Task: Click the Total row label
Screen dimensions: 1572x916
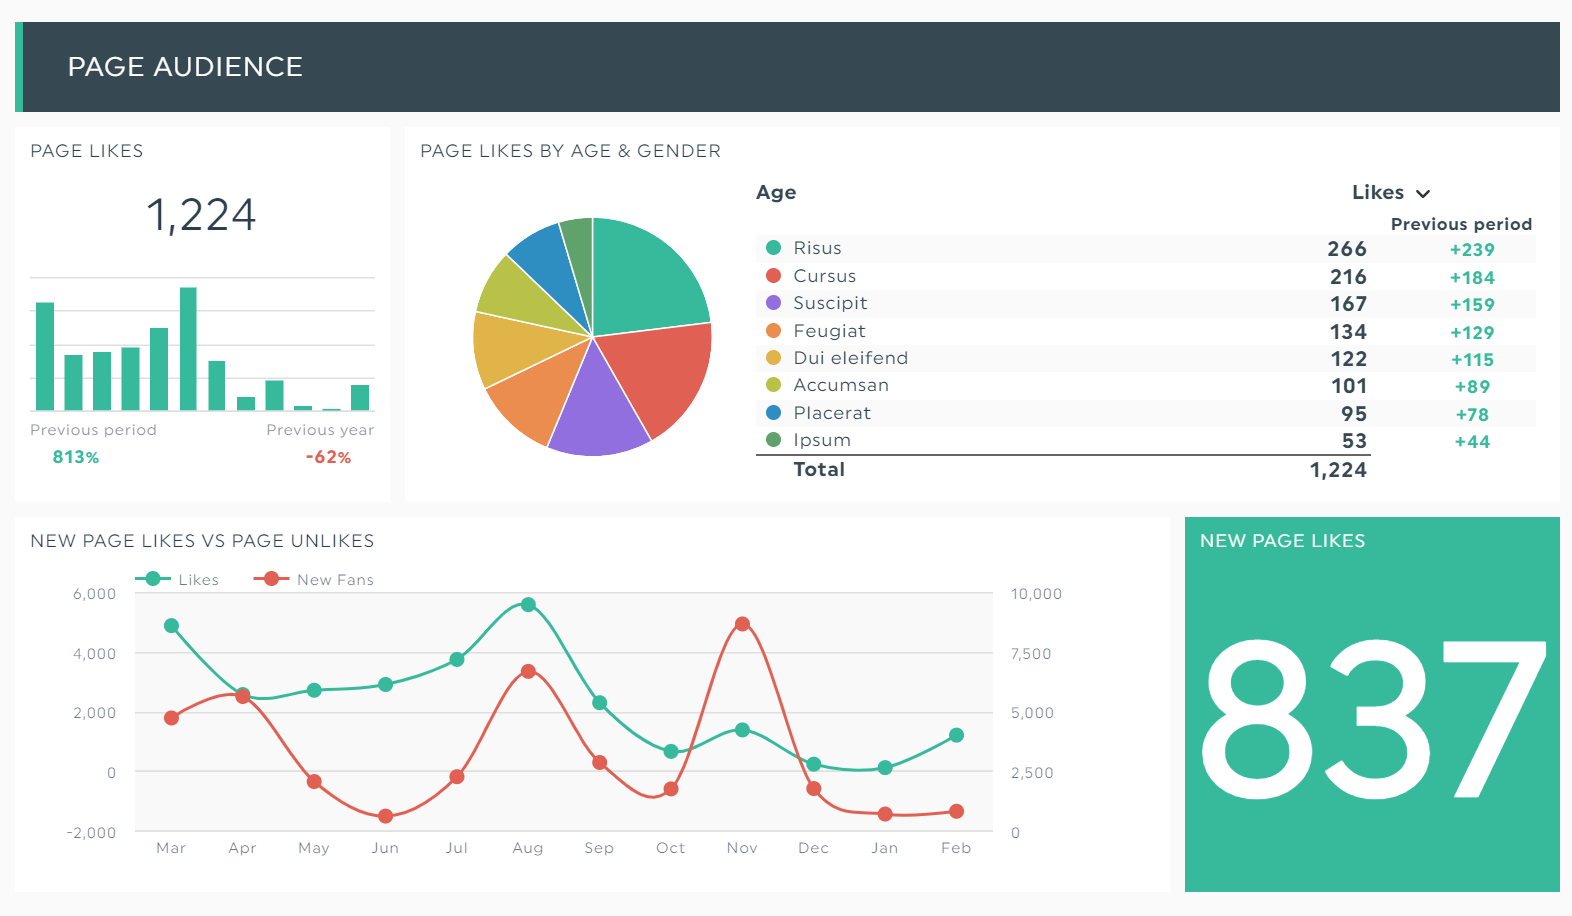Action: pyautogui.click(x=819, y=469)
